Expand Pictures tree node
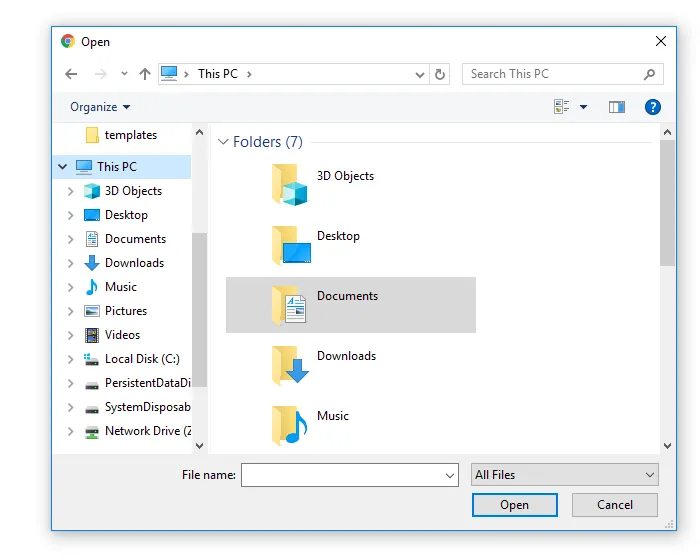Screen dimensions: 700x560 (71, 311)
